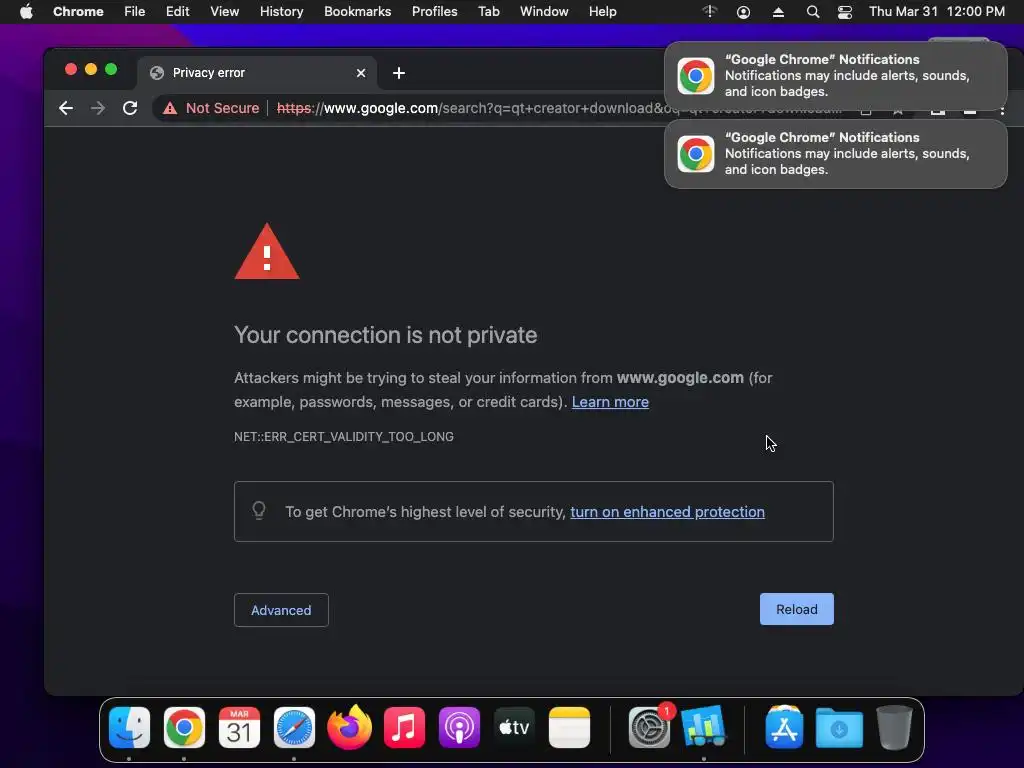Screen dimensions: 1024x768
Task: Open a new tab with the plus button
Action: [x=398, y=73]
